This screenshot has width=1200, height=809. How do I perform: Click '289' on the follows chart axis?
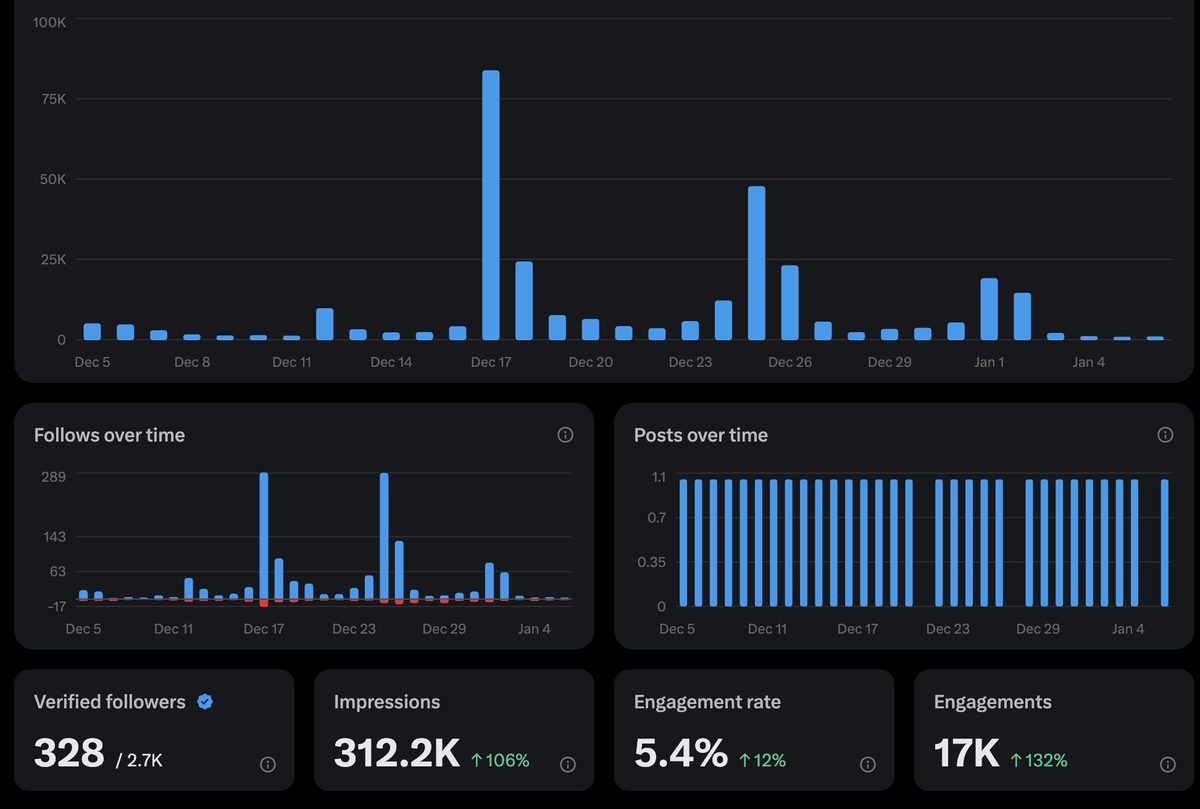[54, 476]
